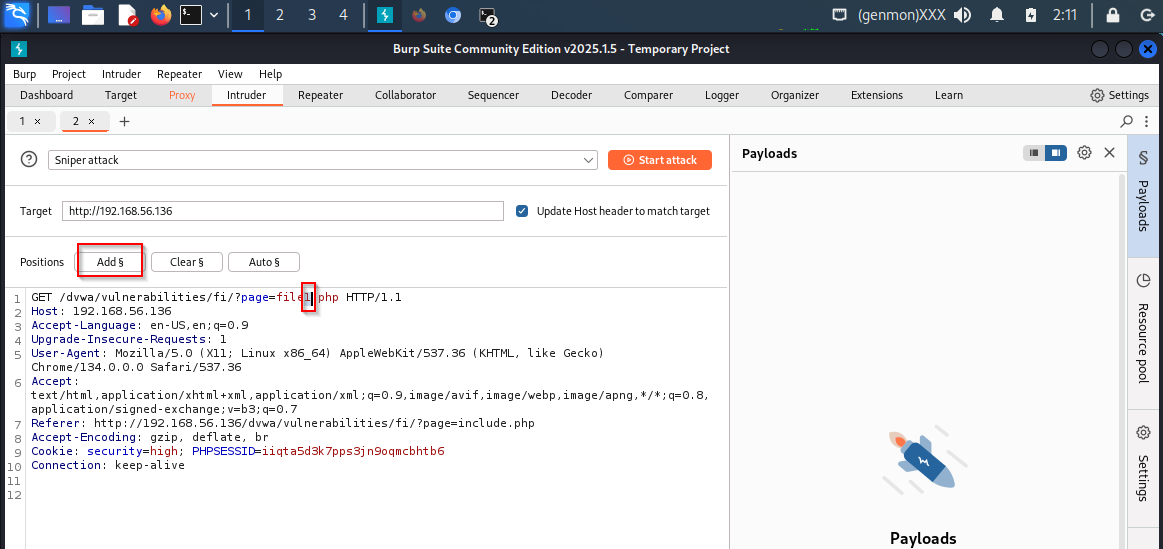The height and width of the screenshot is (549, 1163).
Task: Click the Referer header line in request
Action: (x=283, y=423)
